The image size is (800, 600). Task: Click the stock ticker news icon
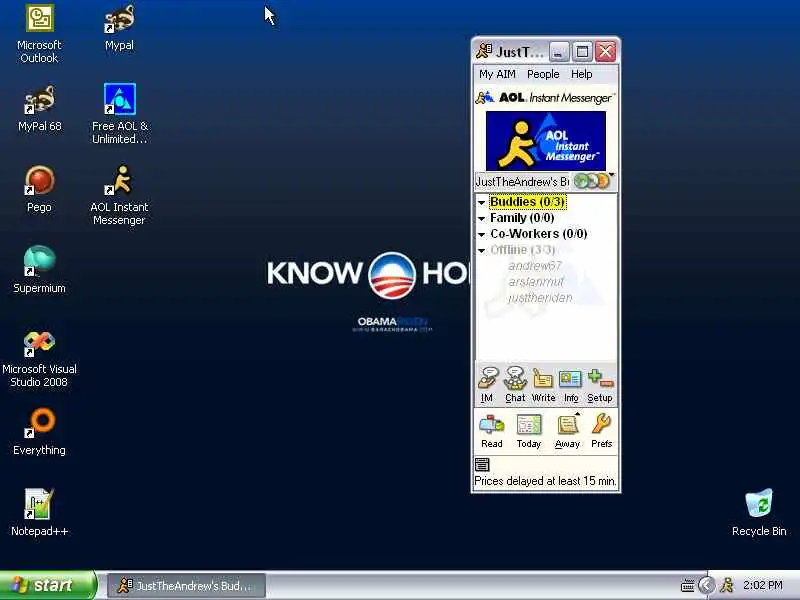coord(482,464)
